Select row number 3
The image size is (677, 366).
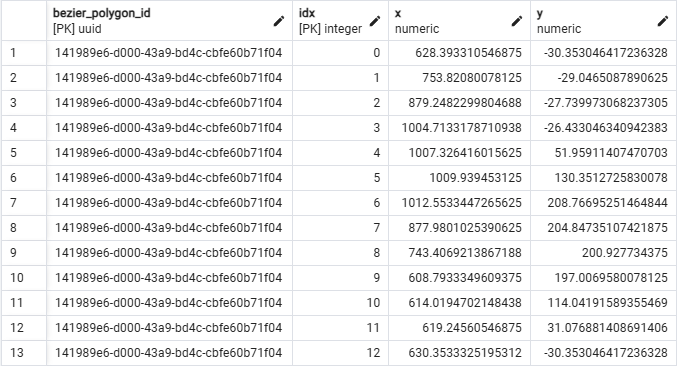point(24,103)
